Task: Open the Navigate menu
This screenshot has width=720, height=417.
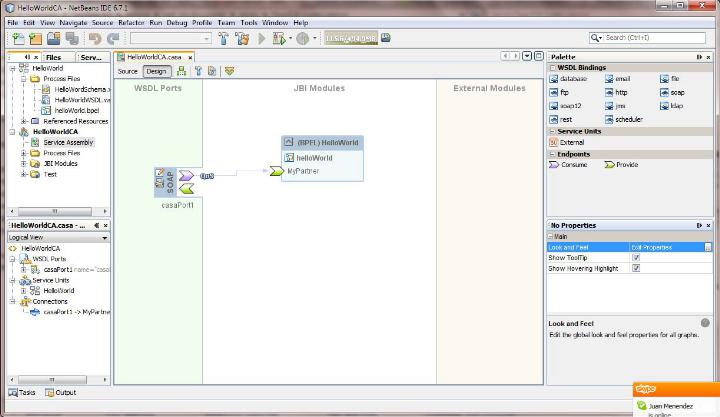Action: pos(73,23)
